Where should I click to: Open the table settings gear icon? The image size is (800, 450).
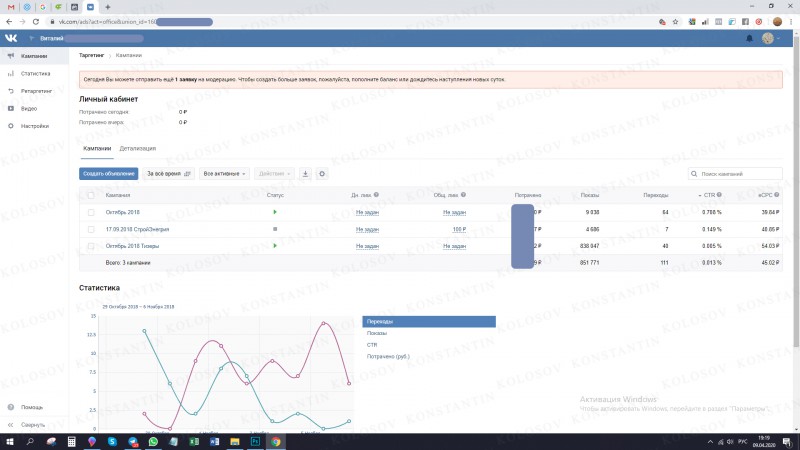click(x=322, y=174)
